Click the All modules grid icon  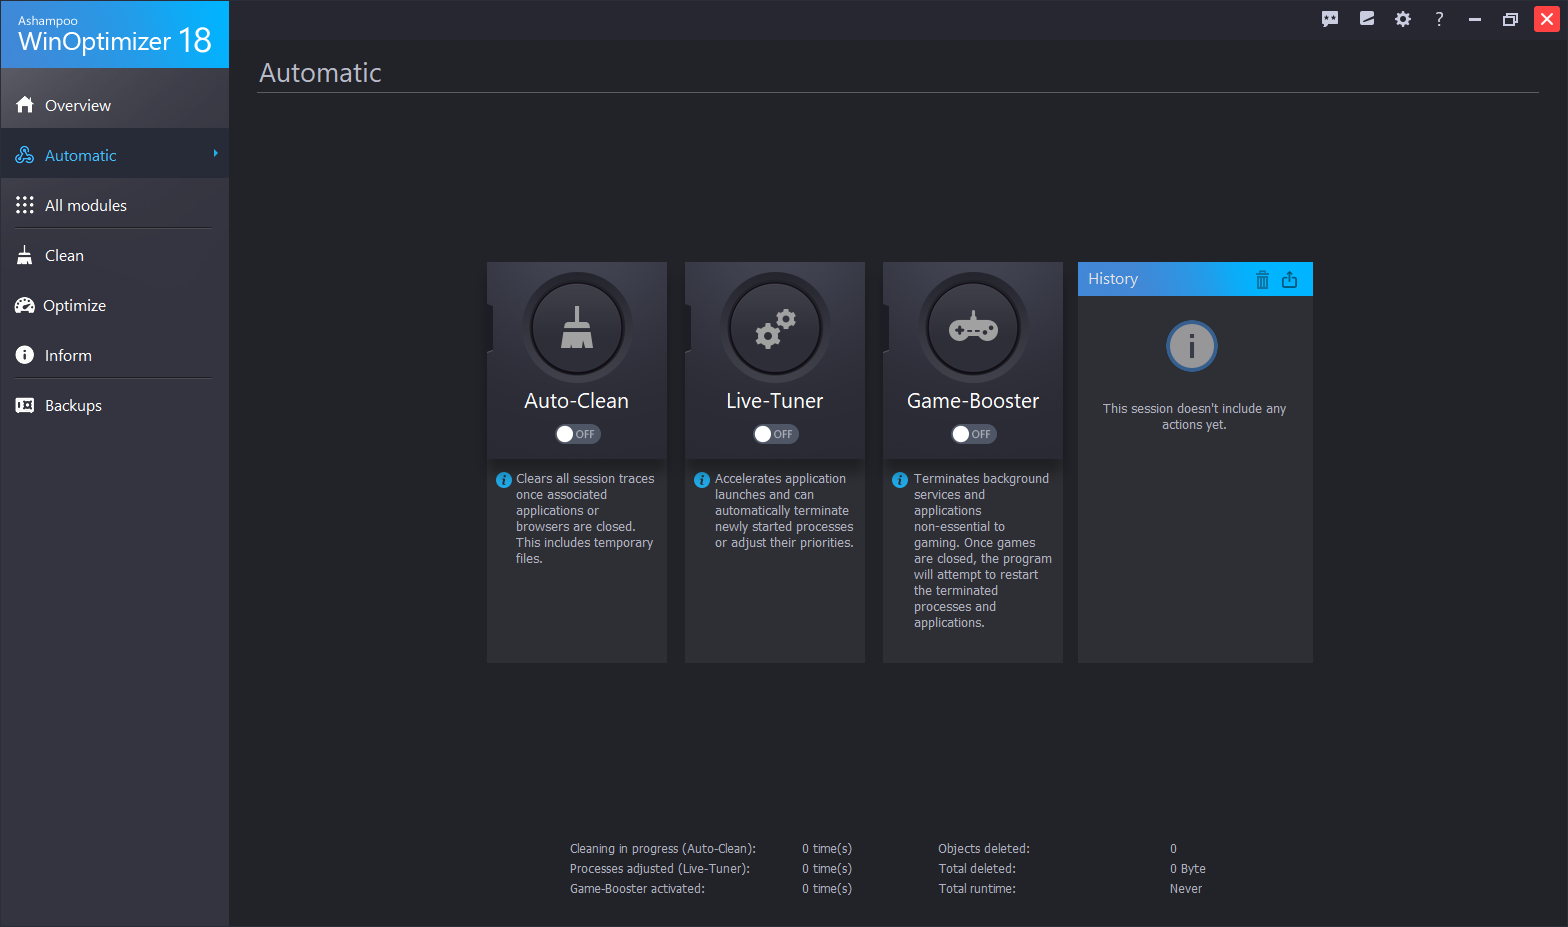click(x=25, y=205)
